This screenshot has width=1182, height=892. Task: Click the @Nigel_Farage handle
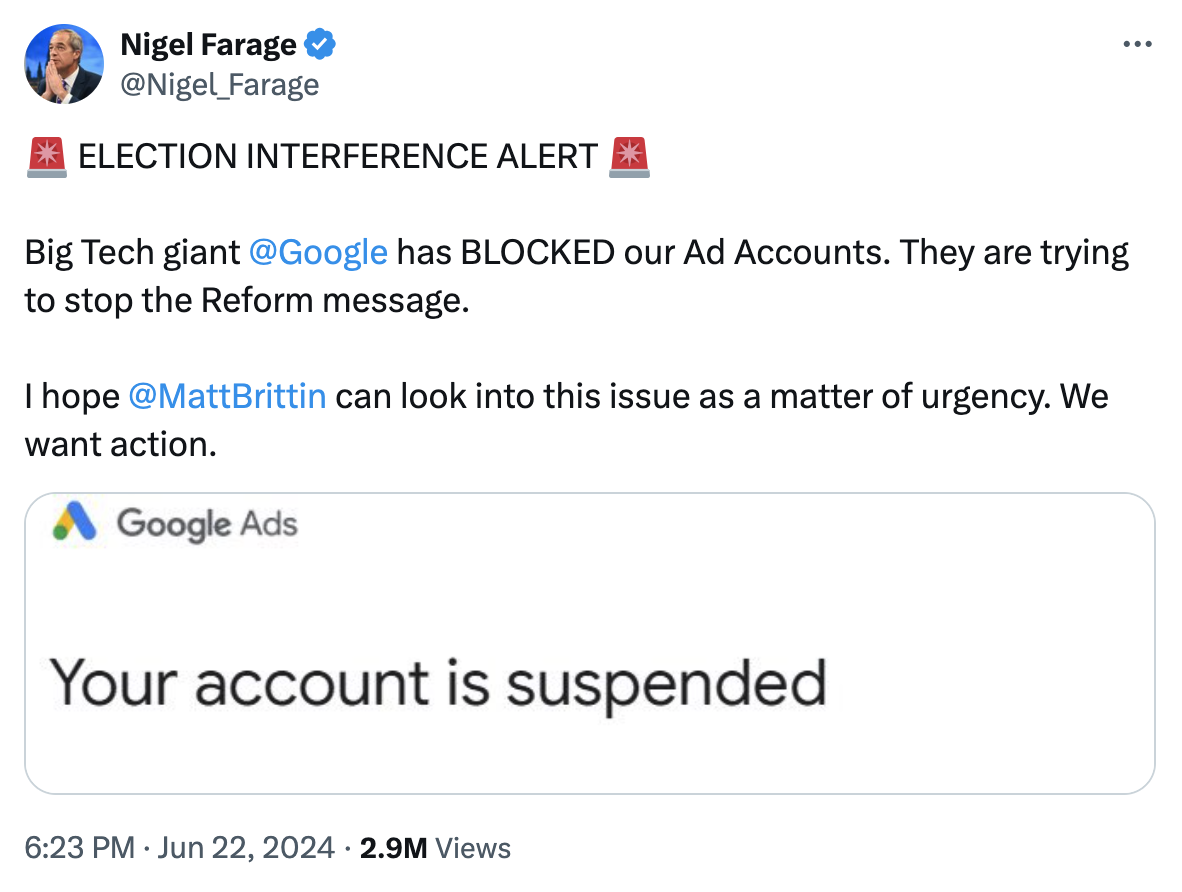[x=219, y=85]
